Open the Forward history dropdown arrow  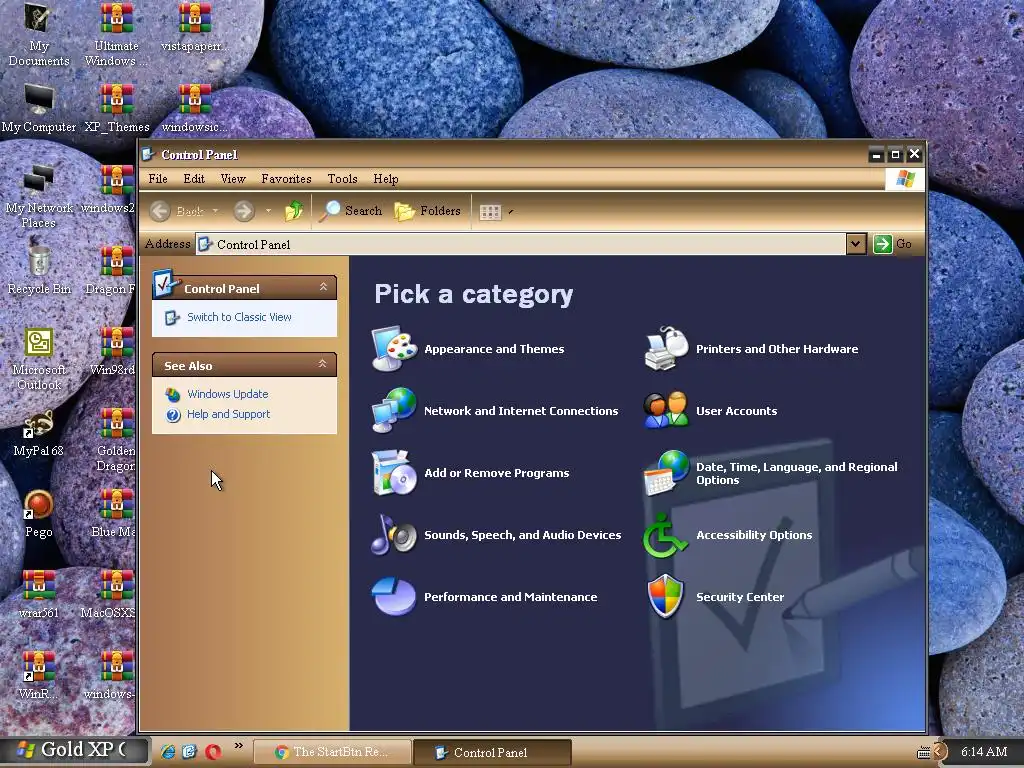coord(268,210)
